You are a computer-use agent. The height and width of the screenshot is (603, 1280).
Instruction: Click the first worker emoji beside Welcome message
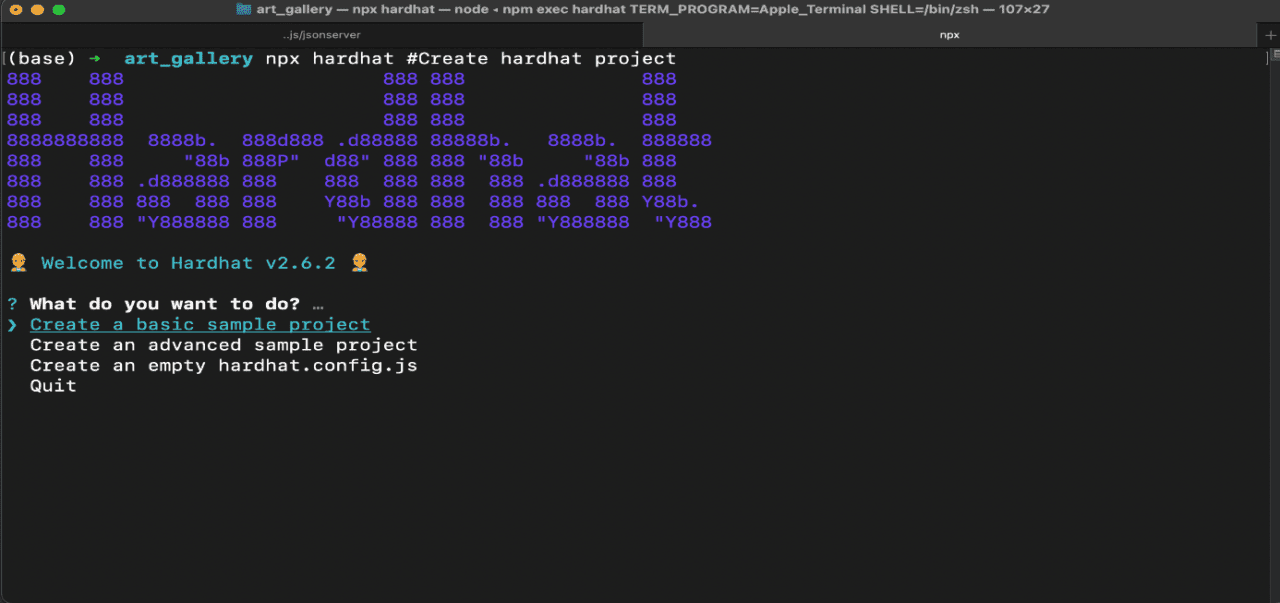point(17,262)
